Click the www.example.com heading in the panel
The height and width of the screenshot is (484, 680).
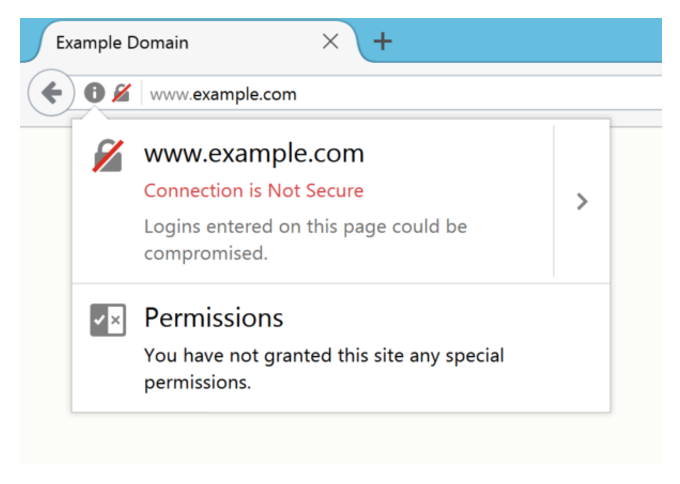coord(254,154)
